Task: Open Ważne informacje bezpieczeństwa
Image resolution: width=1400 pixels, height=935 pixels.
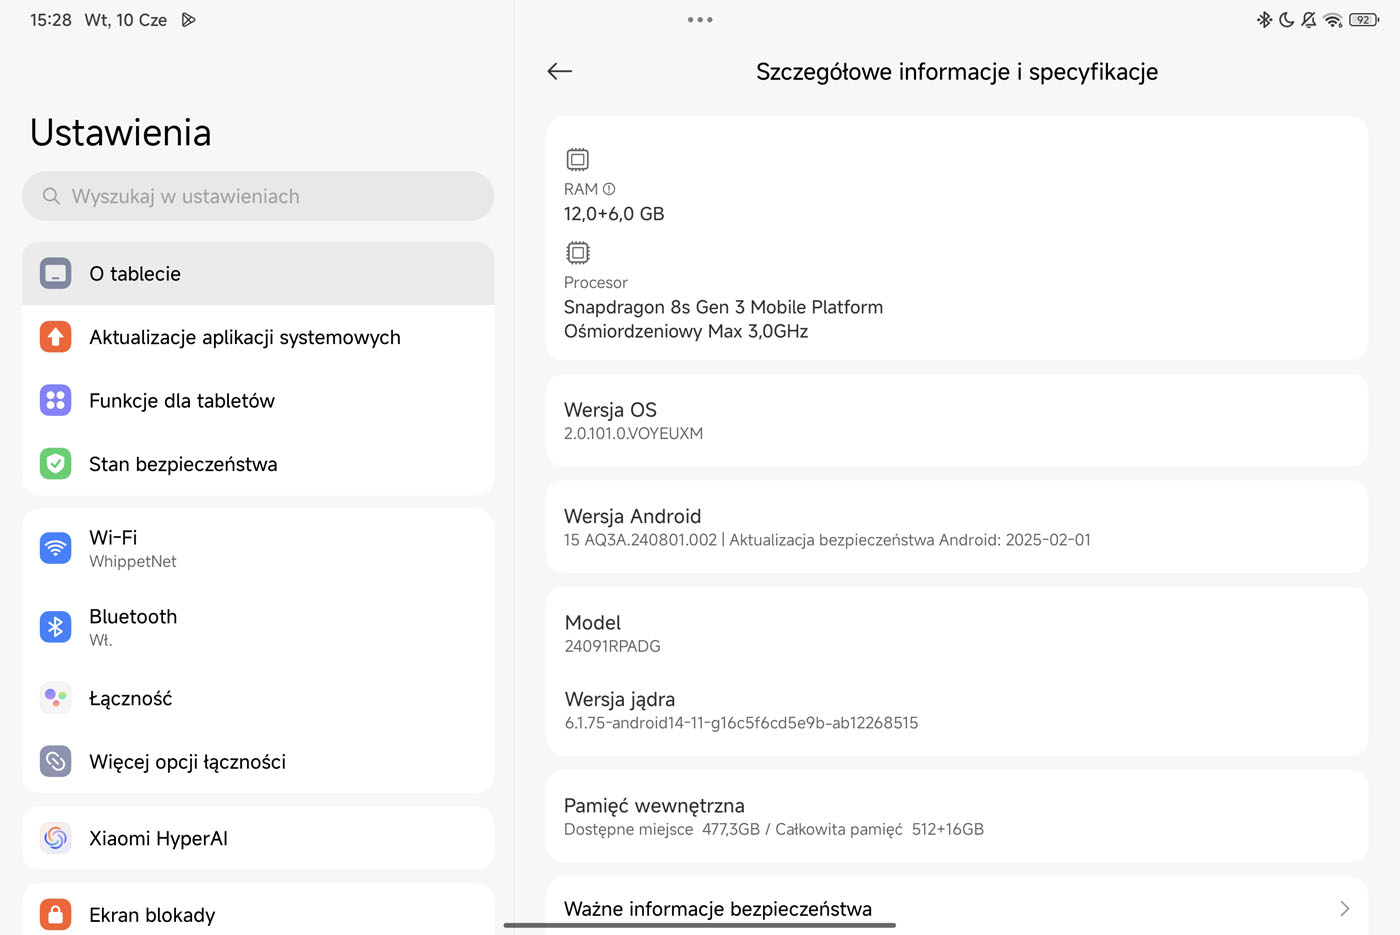Action: (957, 908)
